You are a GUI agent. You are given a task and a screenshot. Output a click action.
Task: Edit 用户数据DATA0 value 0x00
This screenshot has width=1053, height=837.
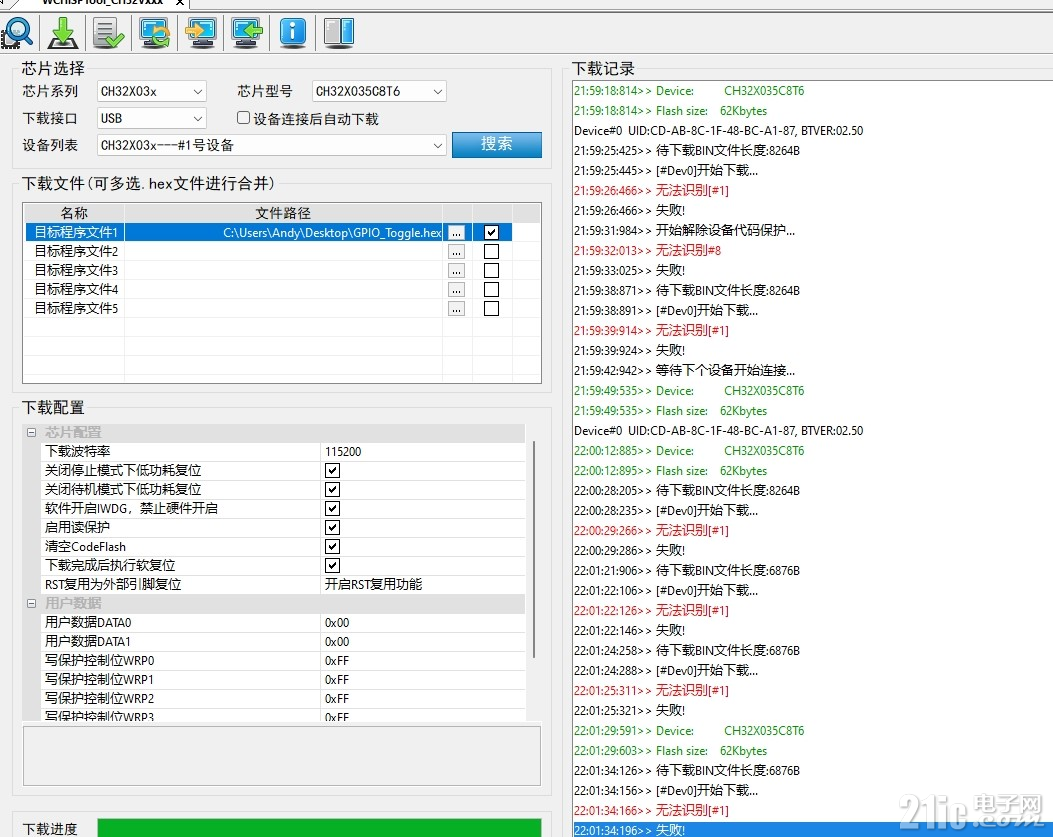(423, 623)
